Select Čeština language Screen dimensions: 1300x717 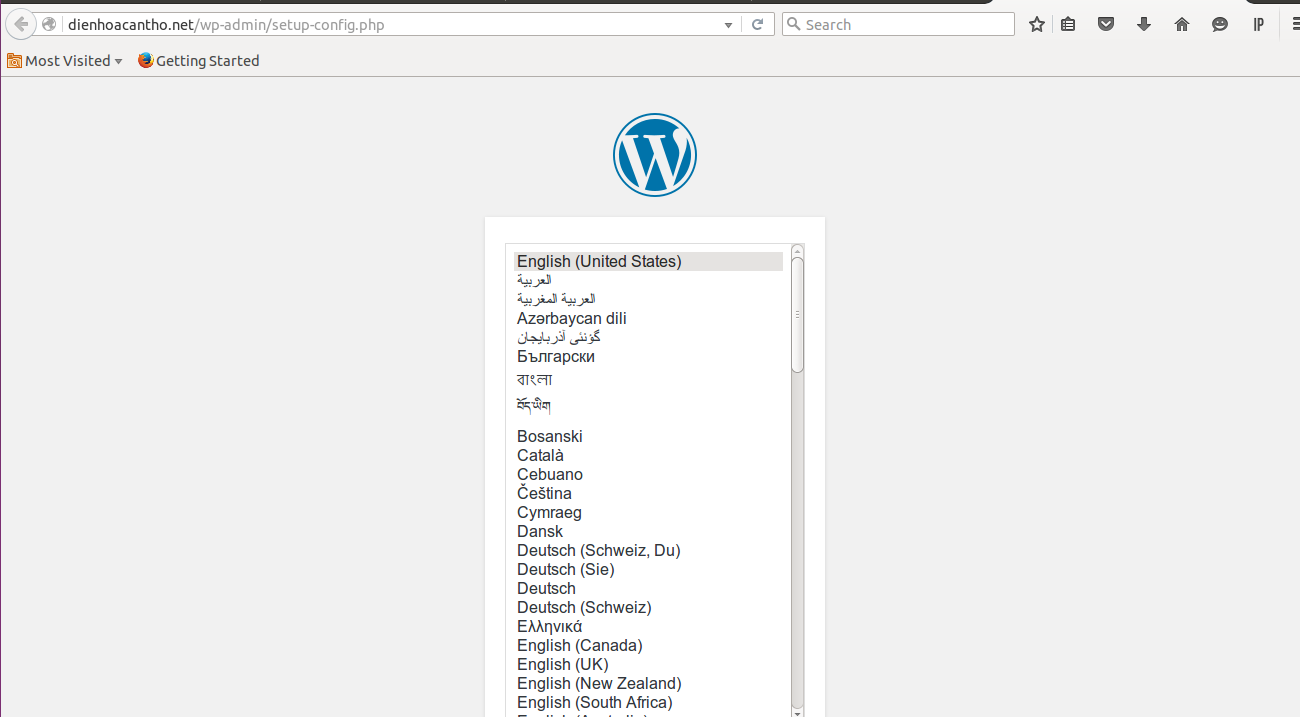[648, 494]
